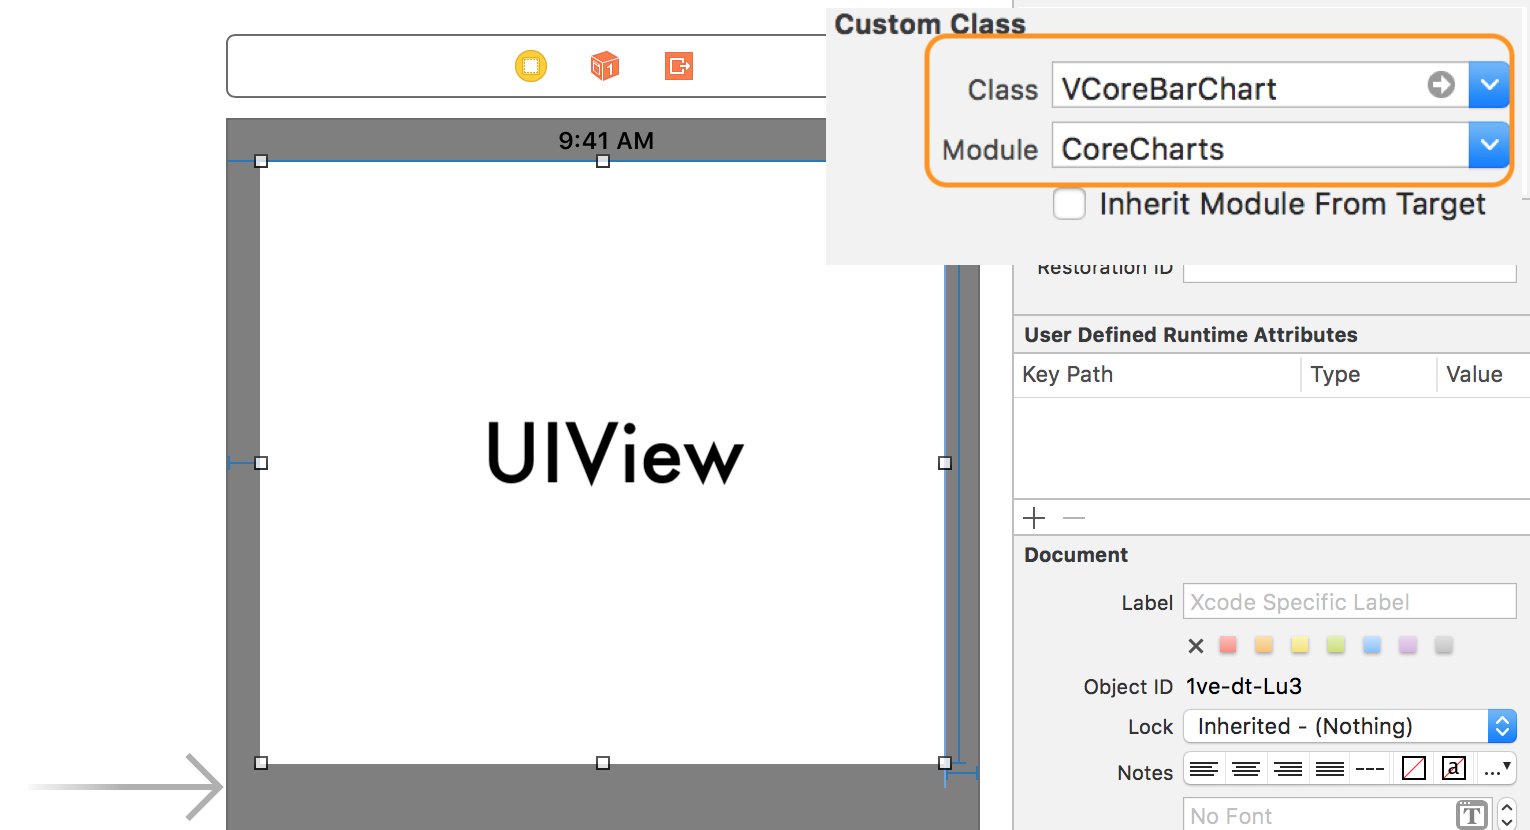Select the dashed natural alignment option
Image resolution: width=1530 pixels, height=830 pixels.
point(1370,769)
